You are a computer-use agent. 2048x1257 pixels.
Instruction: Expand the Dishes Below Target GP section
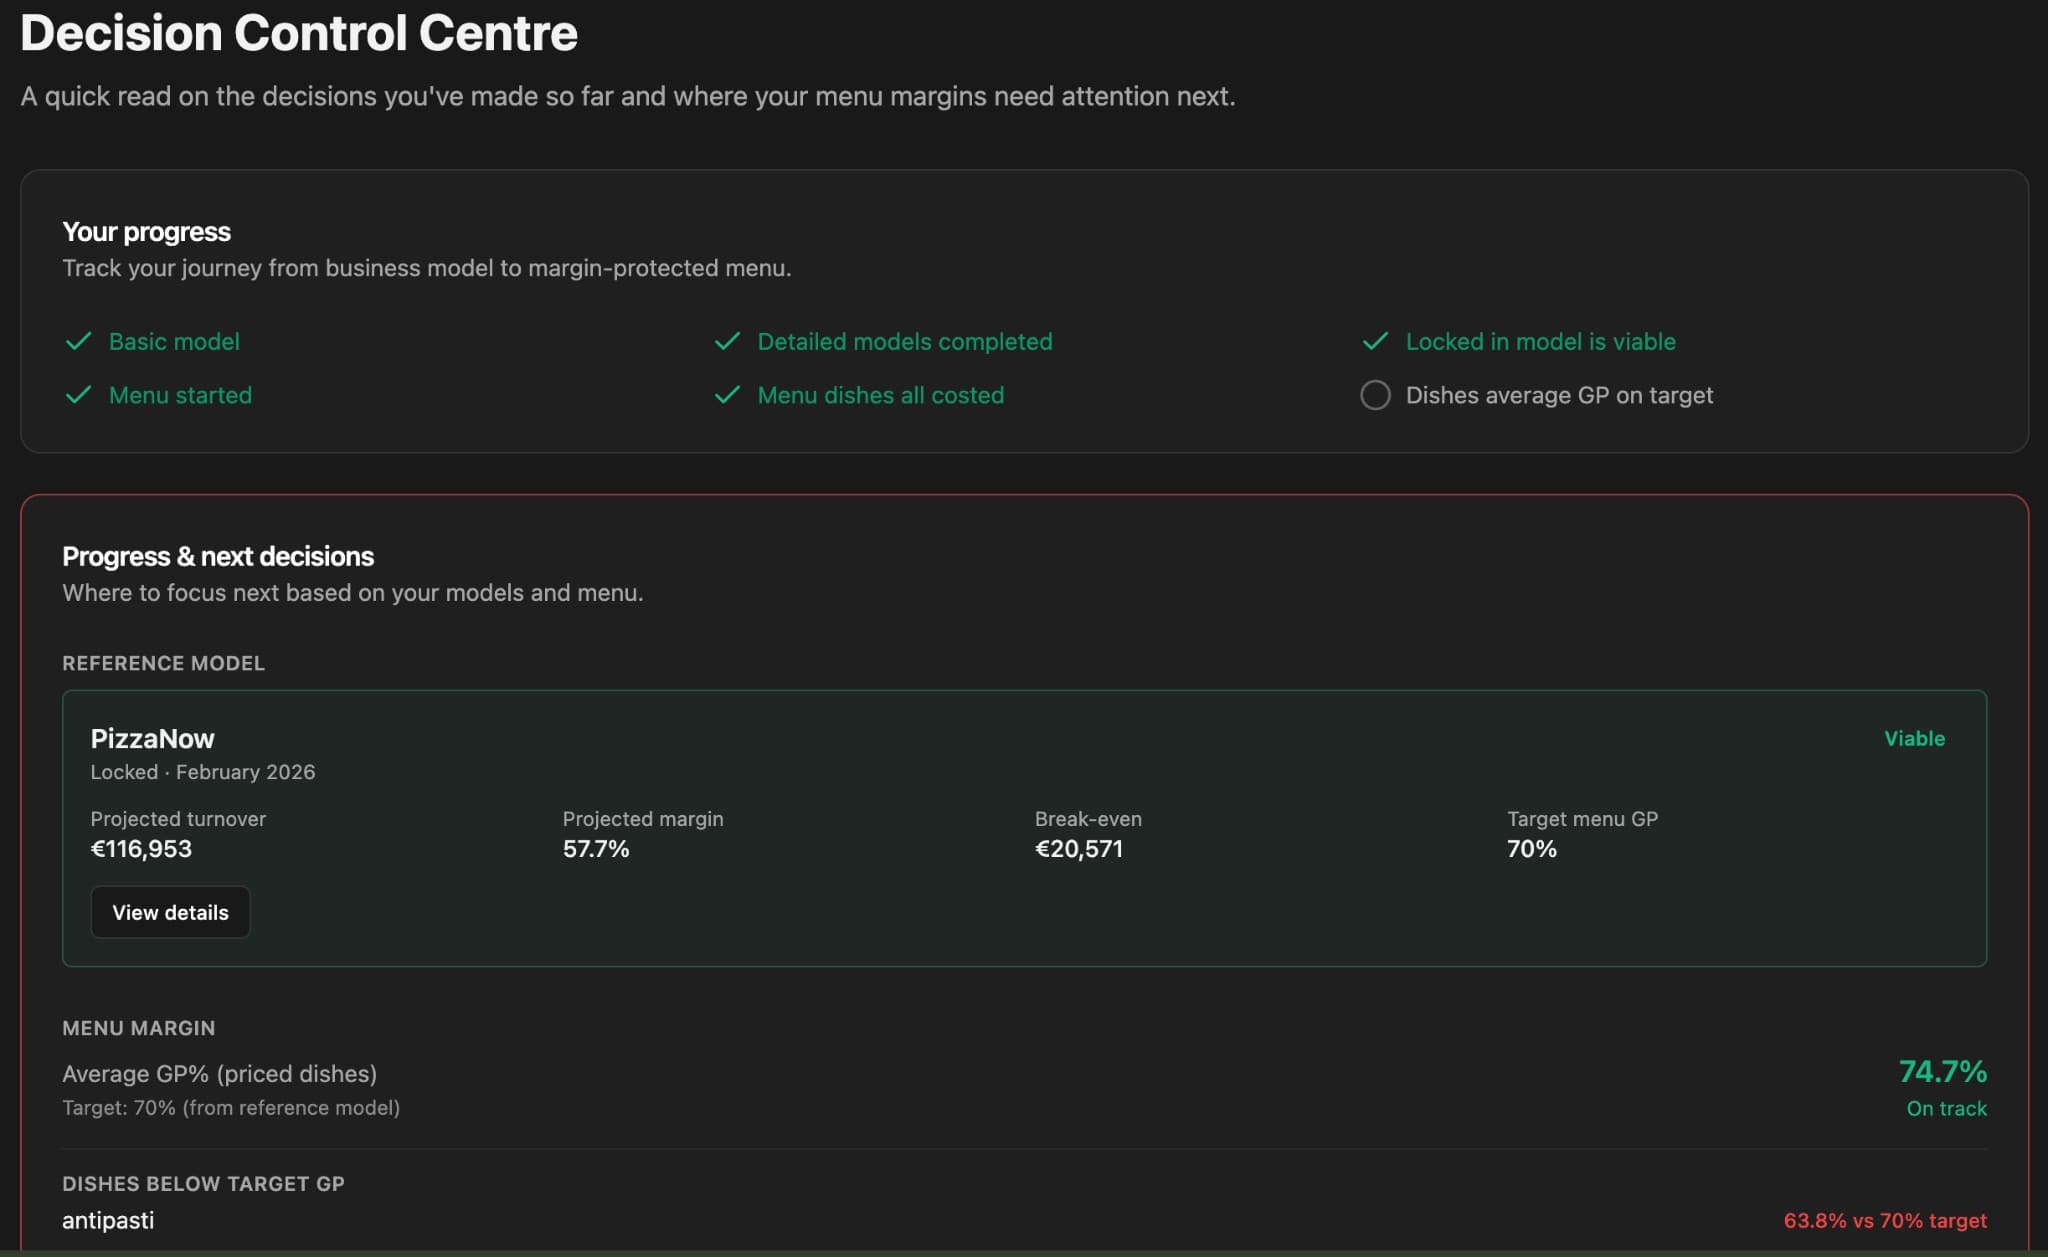click(x=203, y=1184)
